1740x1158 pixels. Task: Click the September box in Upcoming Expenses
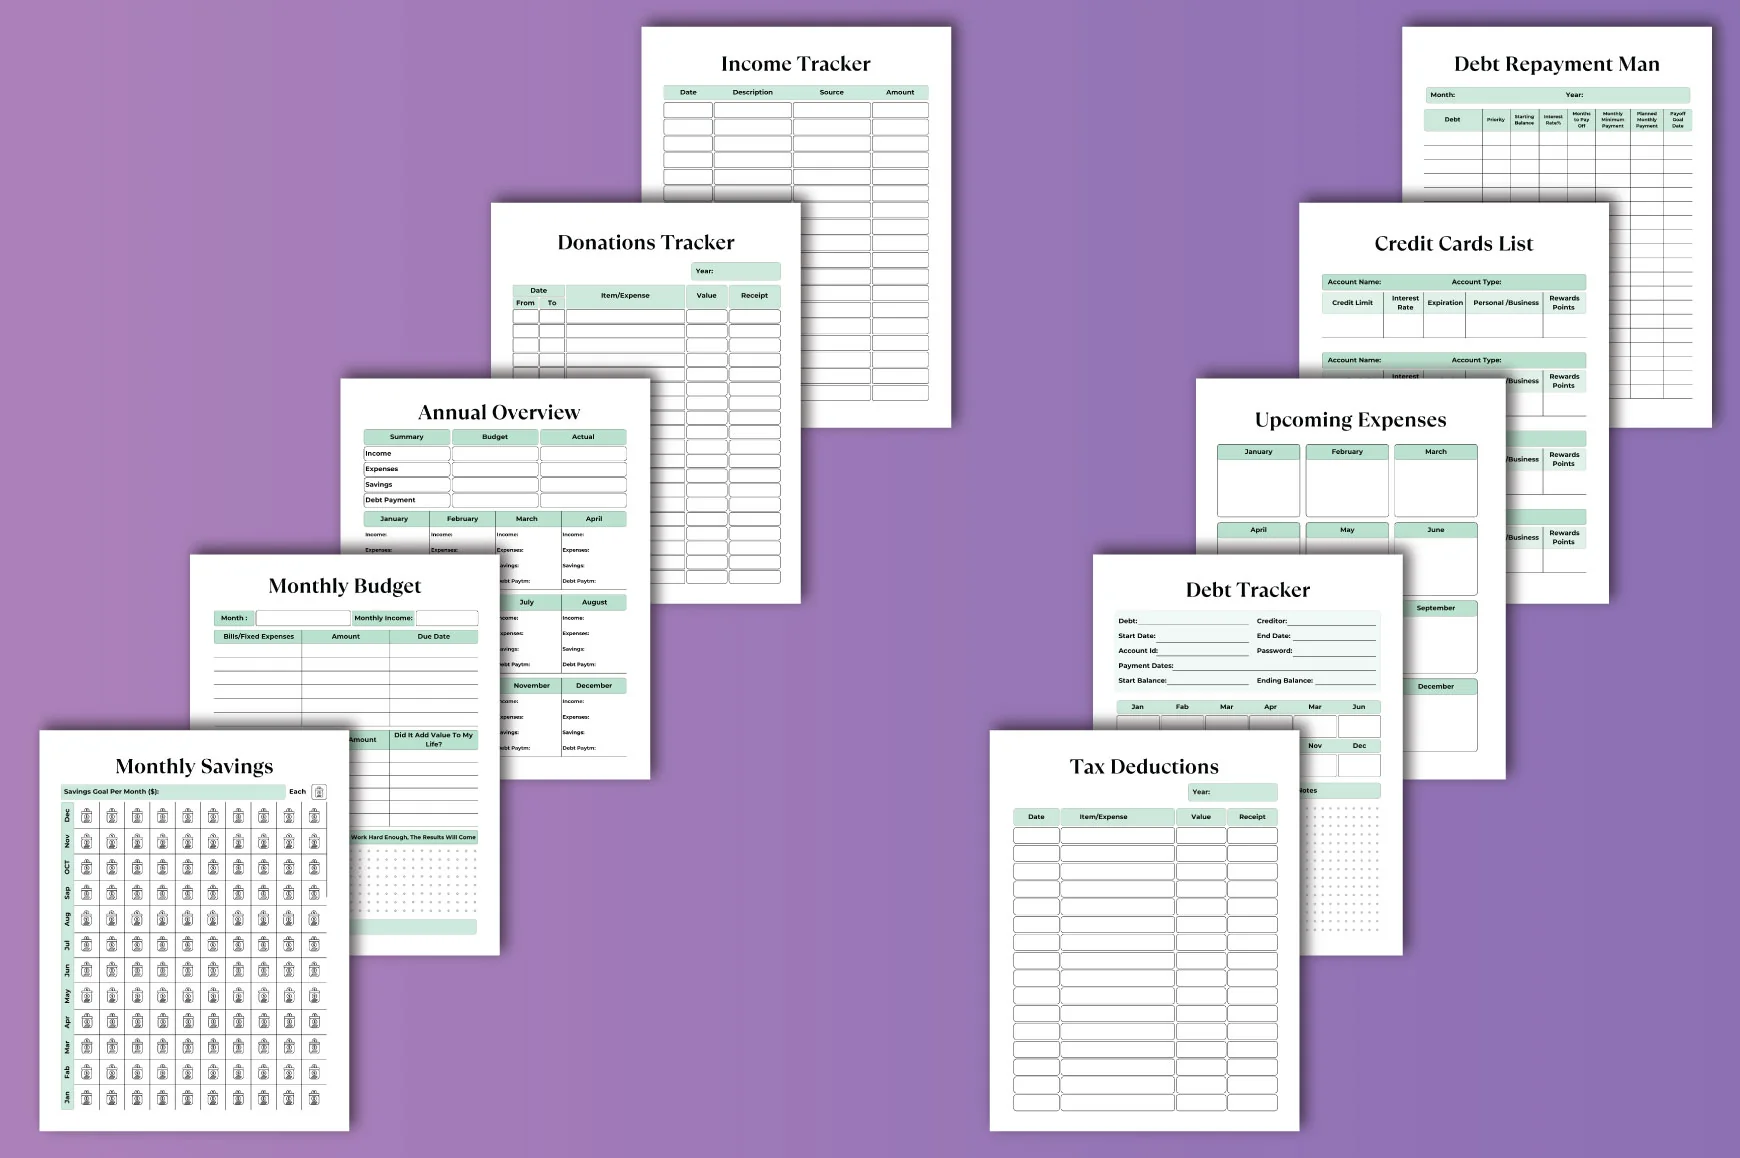(x=1441, y=637)
